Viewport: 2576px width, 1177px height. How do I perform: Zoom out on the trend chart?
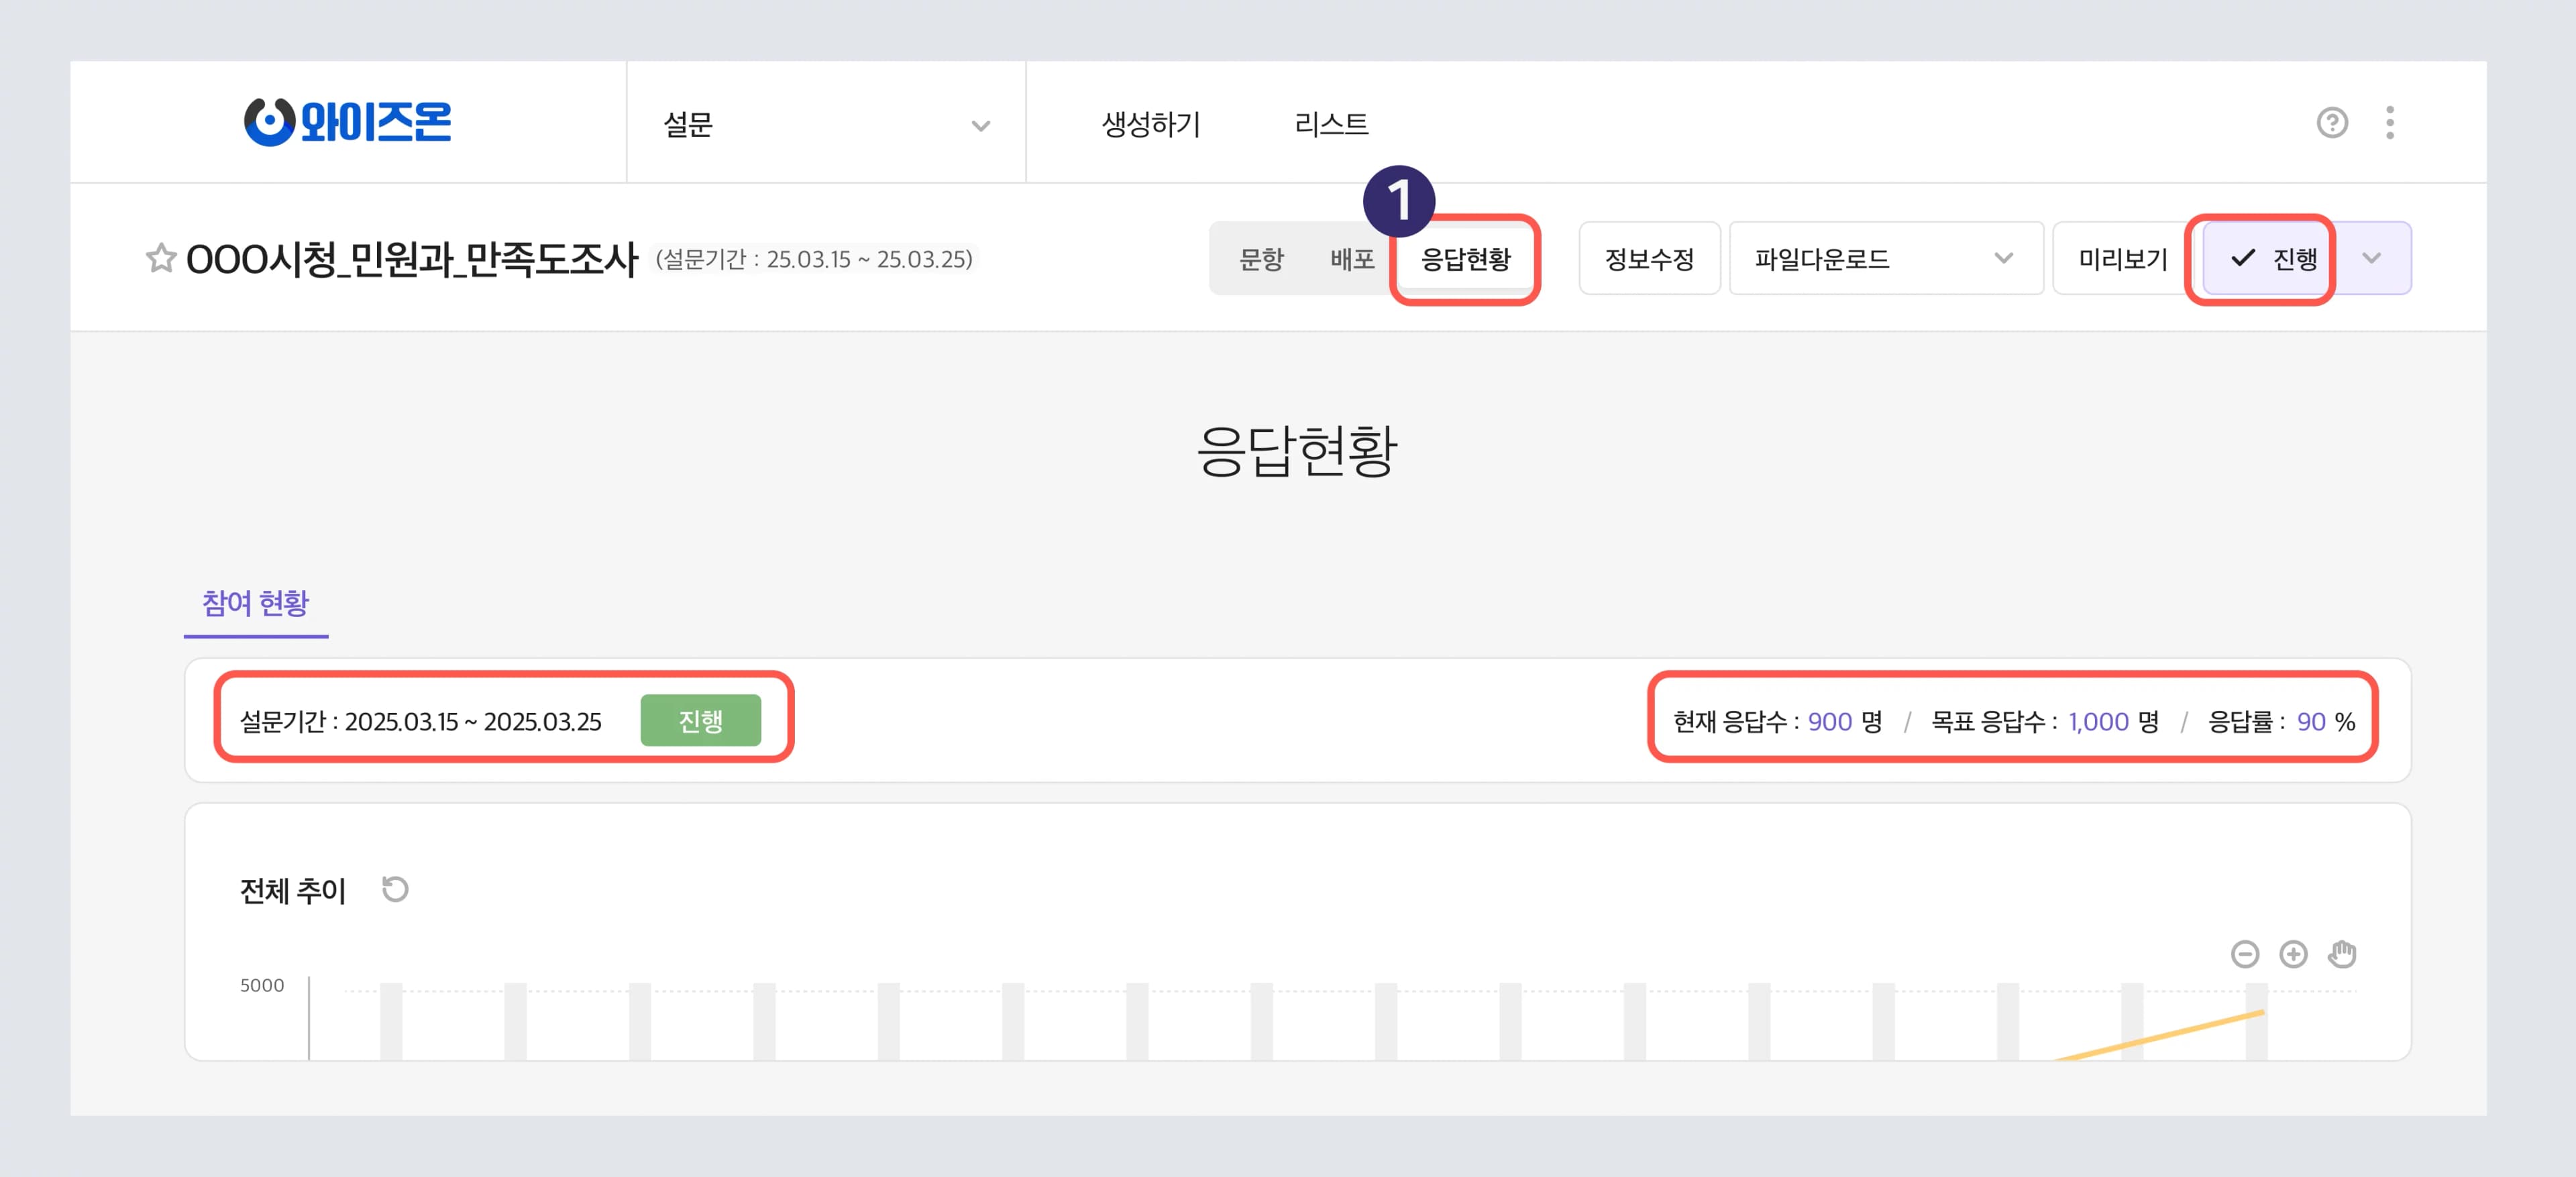(x=2245, y=954)
